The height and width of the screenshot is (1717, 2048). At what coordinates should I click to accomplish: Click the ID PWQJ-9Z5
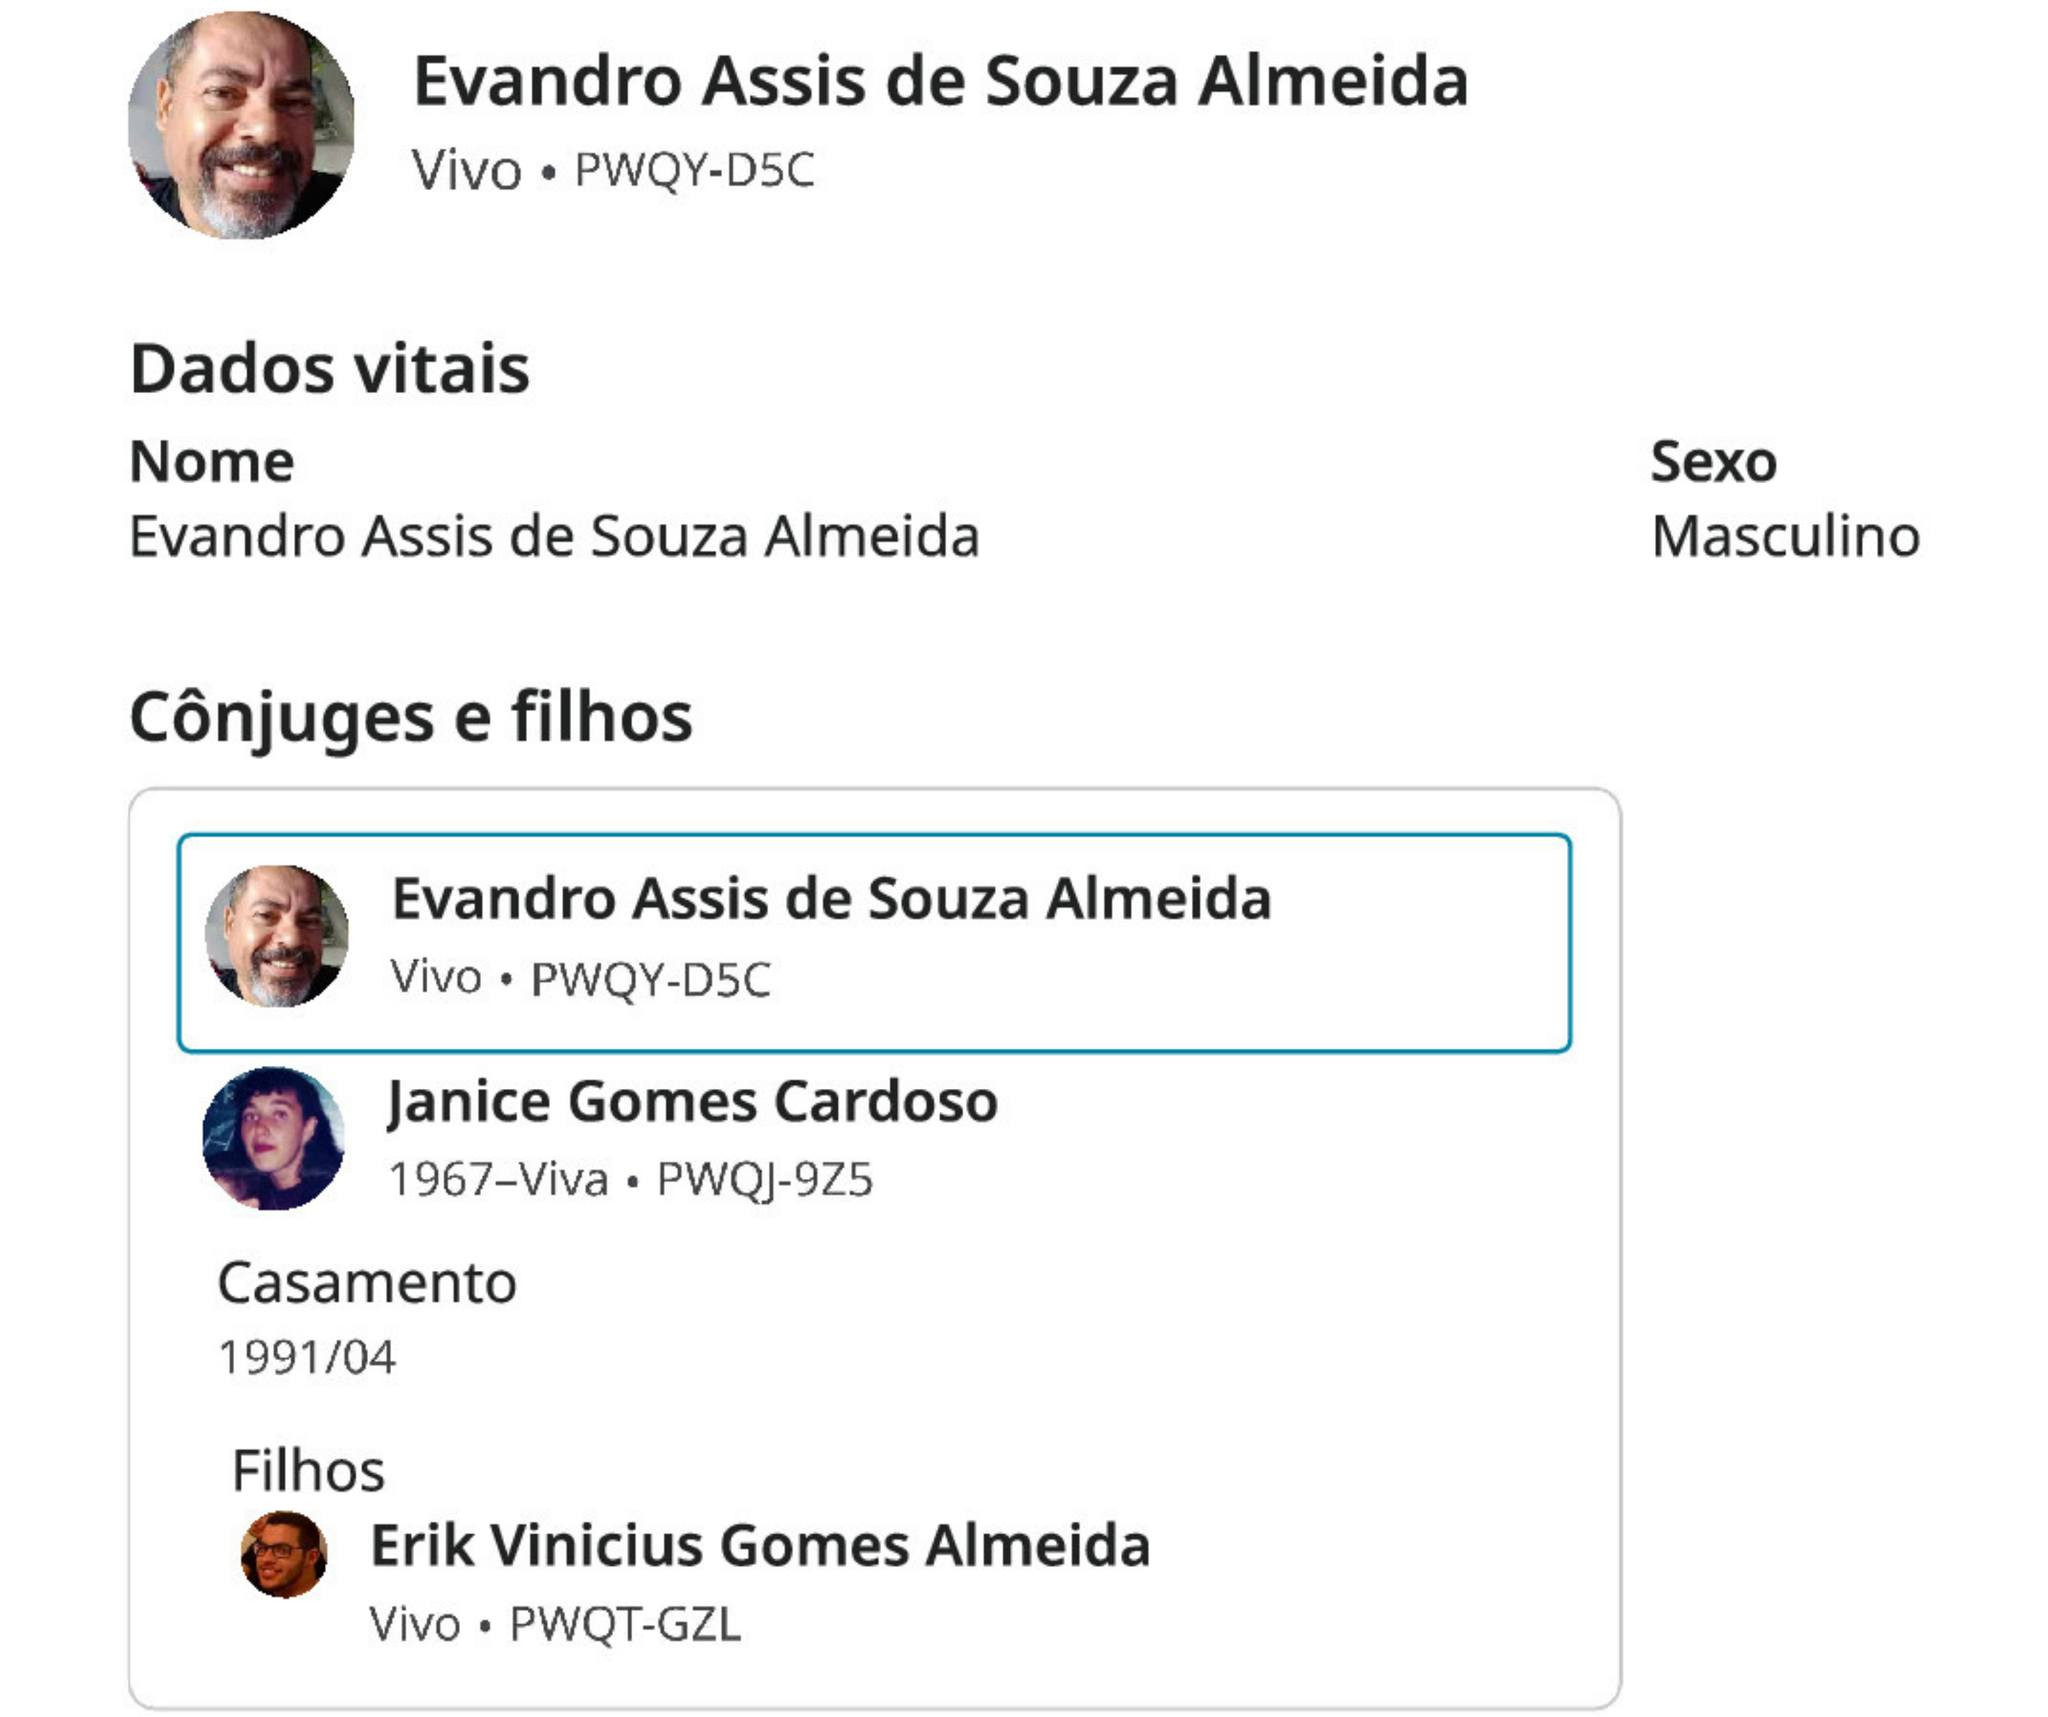pyautogui.click(x=764, y=1180)
